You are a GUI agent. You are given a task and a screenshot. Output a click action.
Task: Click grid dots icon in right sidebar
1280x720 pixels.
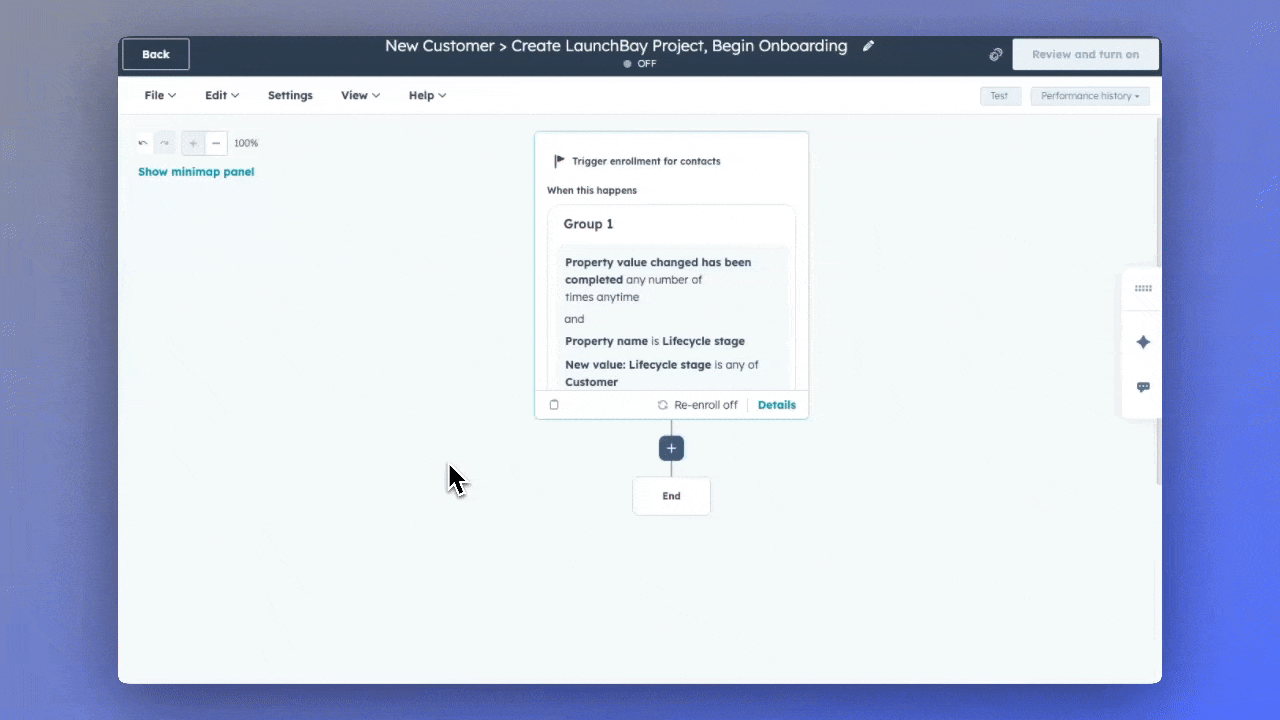(x=1143, y=289)
